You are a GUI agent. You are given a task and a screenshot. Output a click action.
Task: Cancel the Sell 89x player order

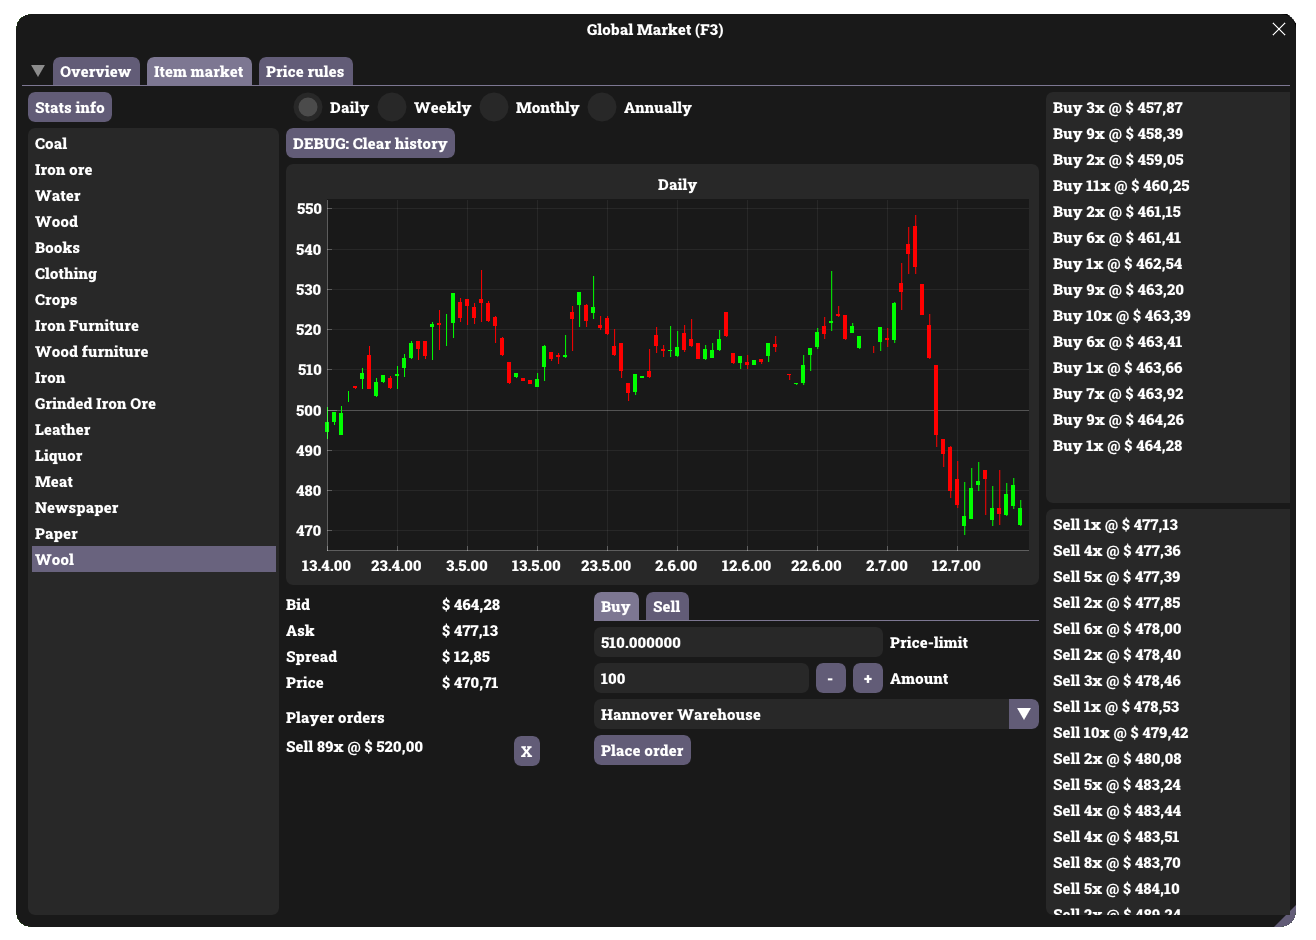pos(526,751)
